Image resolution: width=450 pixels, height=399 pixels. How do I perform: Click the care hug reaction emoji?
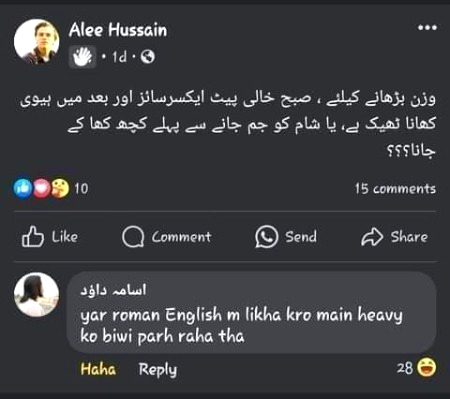[60, 188]
